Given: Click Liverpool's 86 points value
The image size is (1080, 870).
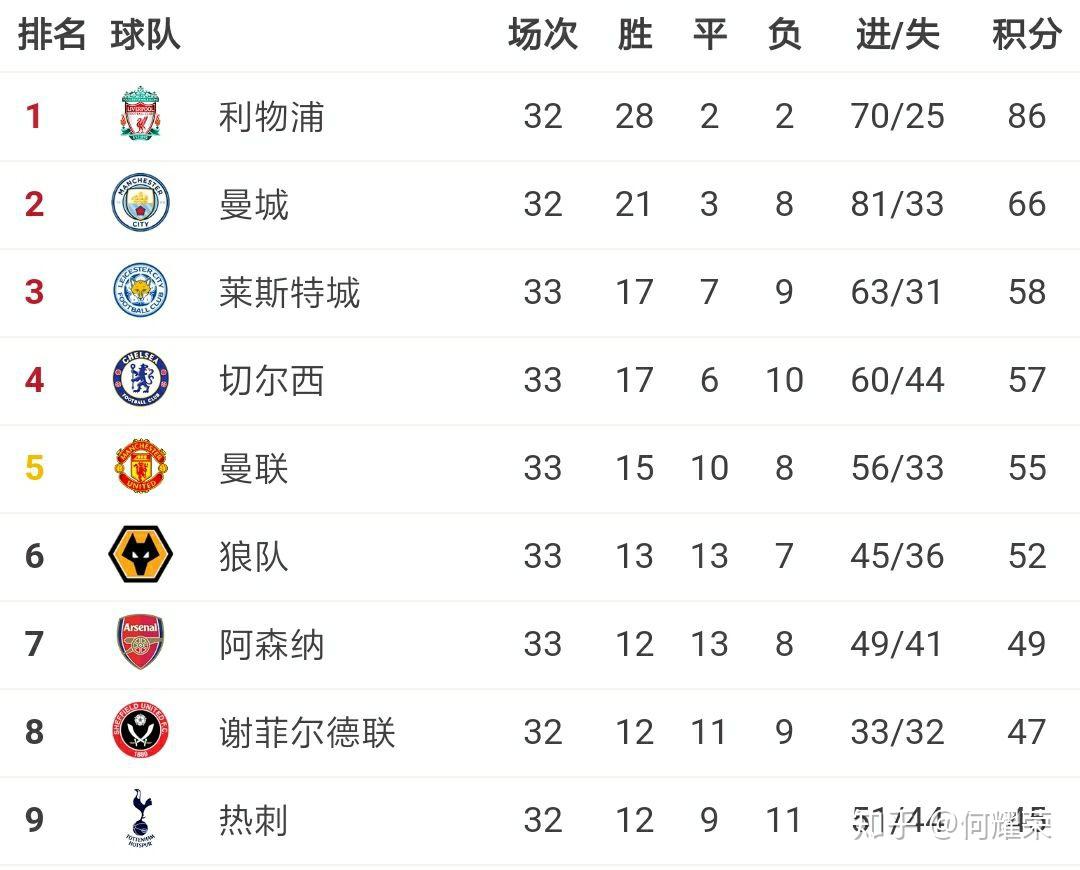Looking at the screenshot, I should tap(1026, 116).
